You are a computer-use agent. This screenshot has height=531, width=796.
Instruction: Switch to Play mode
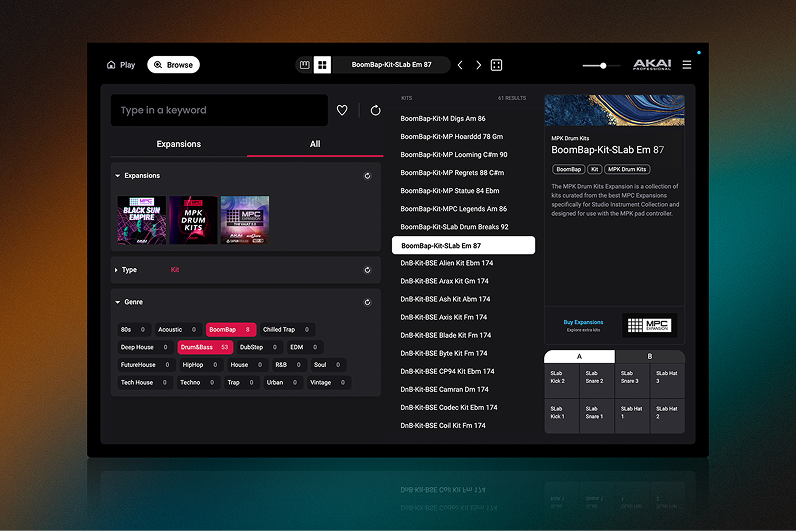pyautogui.click(x=121, y=65)
